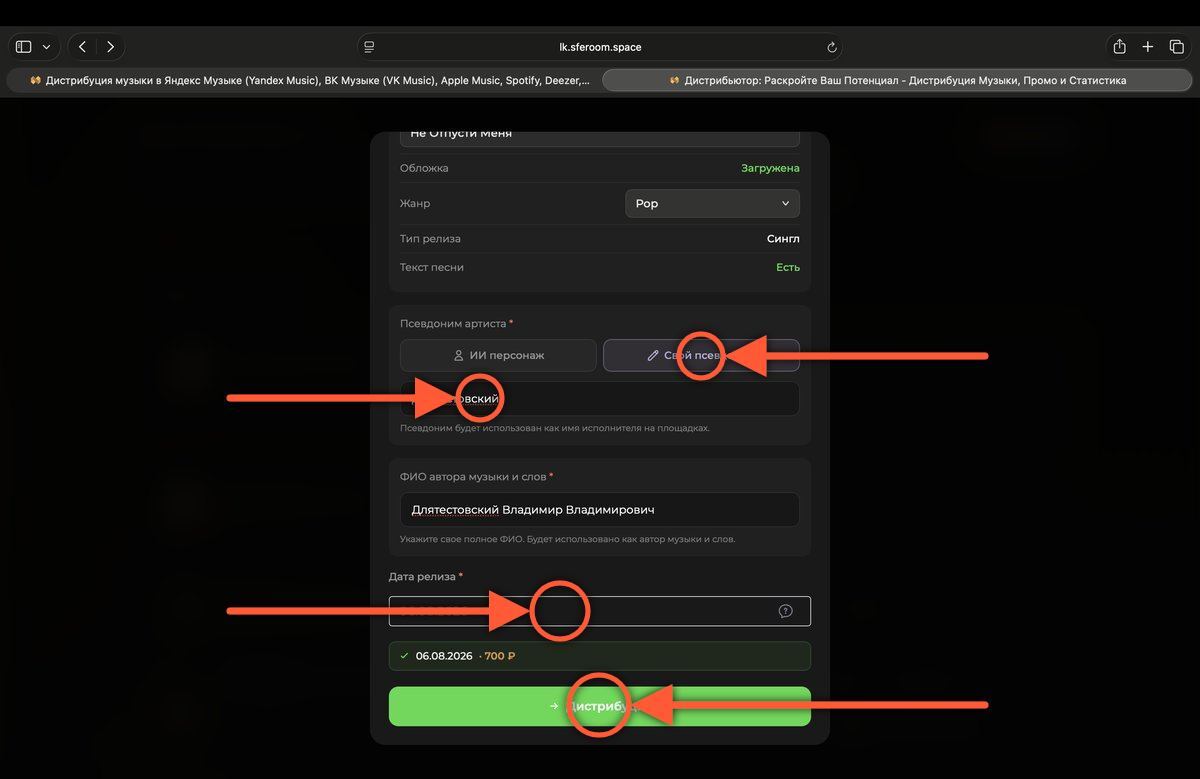Open a new tab with the plus icon
Viewport: 1200px width, 779px height.
coord(1148,47)
